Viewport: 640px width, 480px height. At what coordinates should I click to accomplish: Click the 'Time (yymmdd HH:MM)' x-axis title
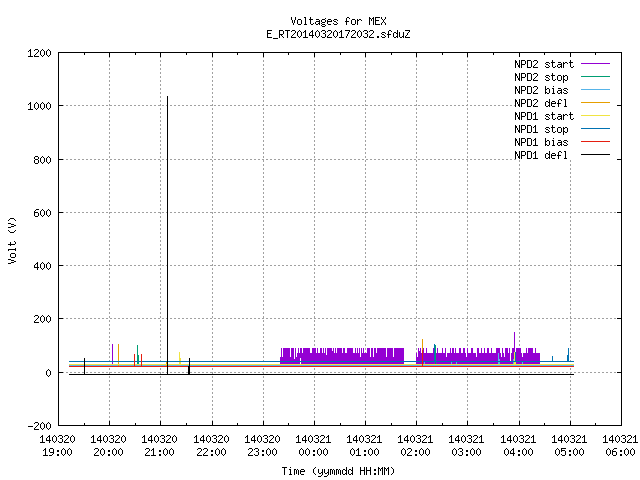[x=338, y=471]
